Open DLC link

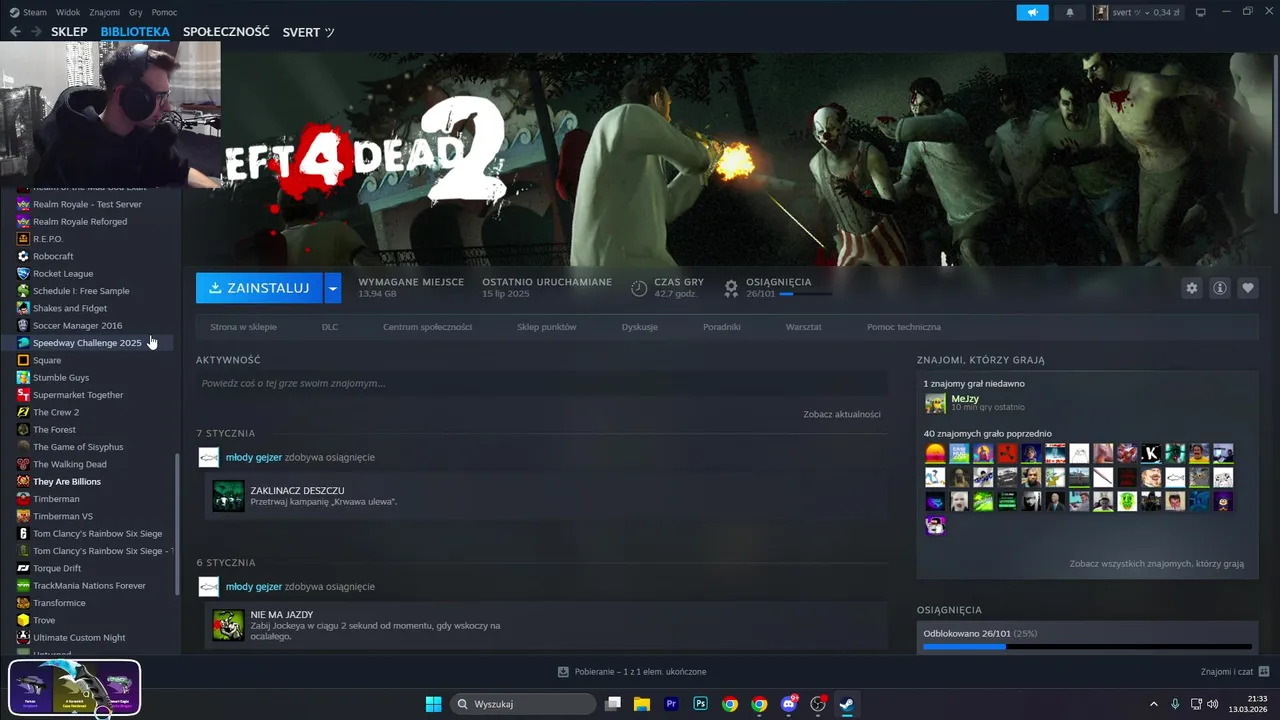330,327
